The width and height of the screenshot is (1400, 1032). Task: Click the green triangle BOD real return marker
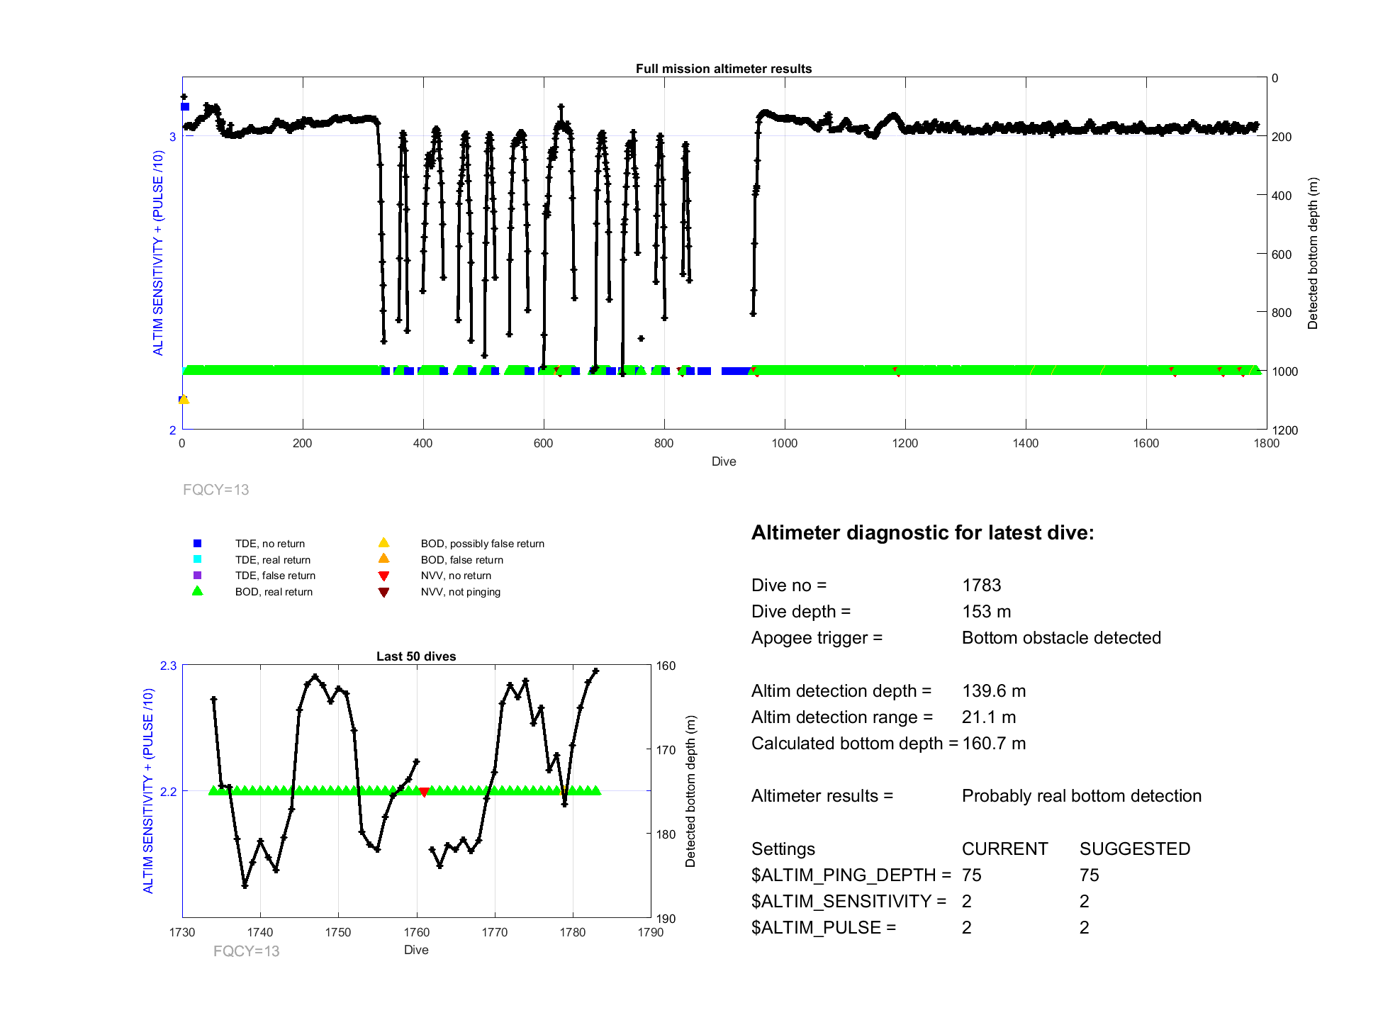[x=197, y=591]
